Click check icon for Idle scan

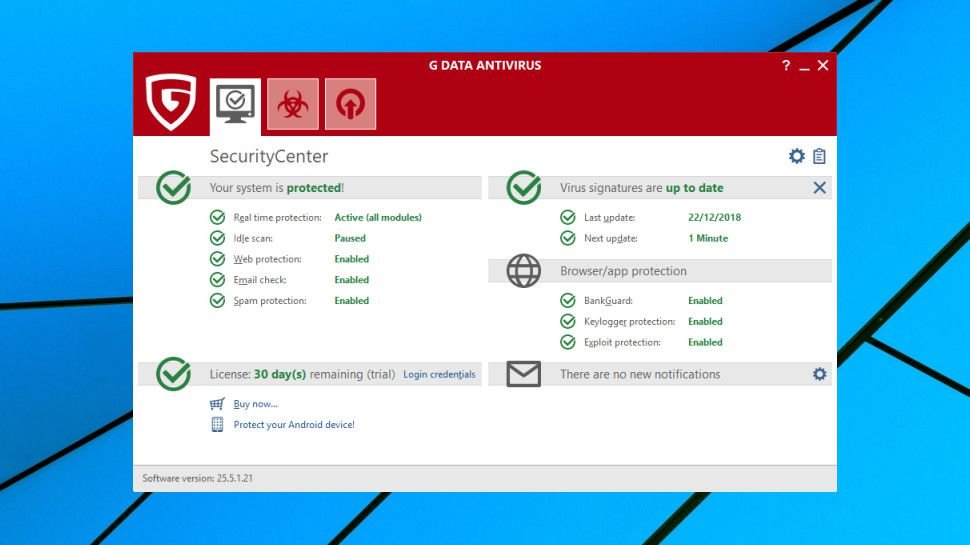coord(217,238)
